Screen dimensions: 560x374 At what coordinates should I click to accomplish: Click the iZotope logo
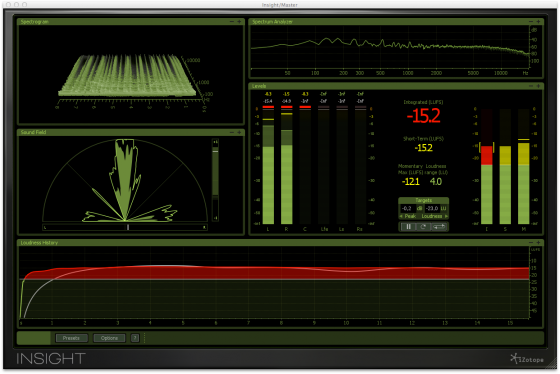click(x=527, y=358)
